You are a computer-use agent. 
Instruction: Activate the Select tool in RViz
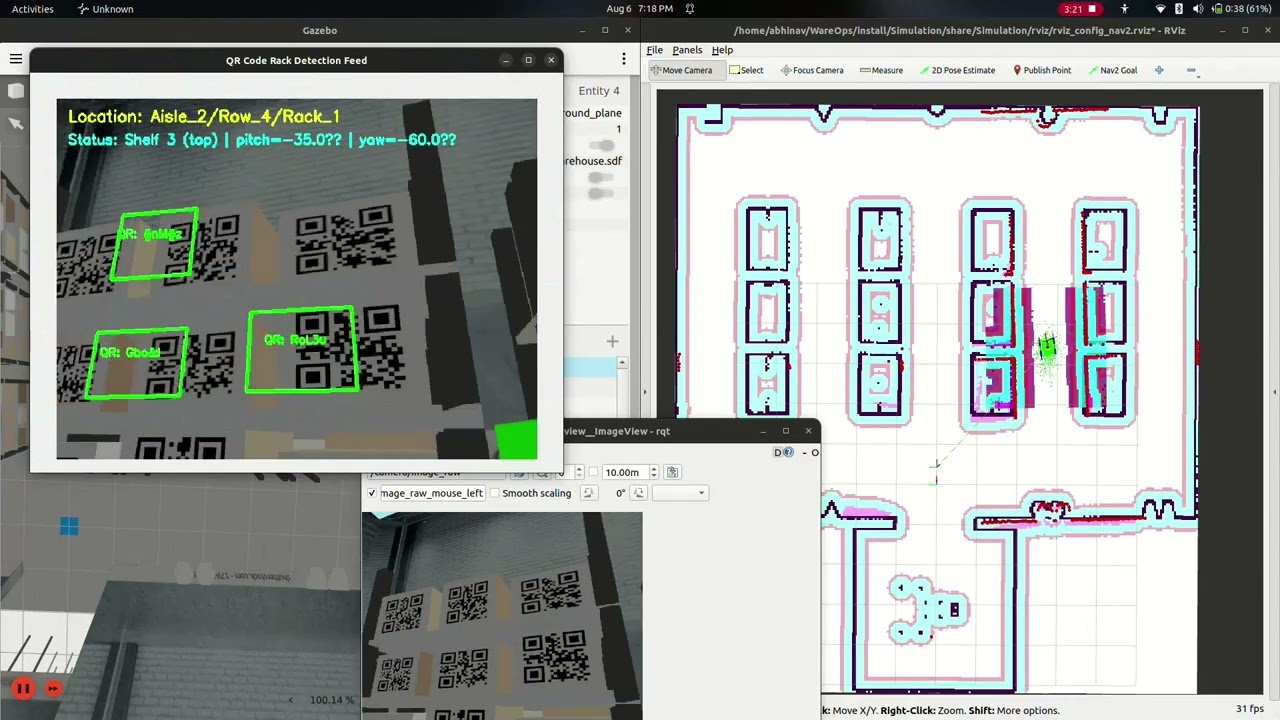click(746, 70)
